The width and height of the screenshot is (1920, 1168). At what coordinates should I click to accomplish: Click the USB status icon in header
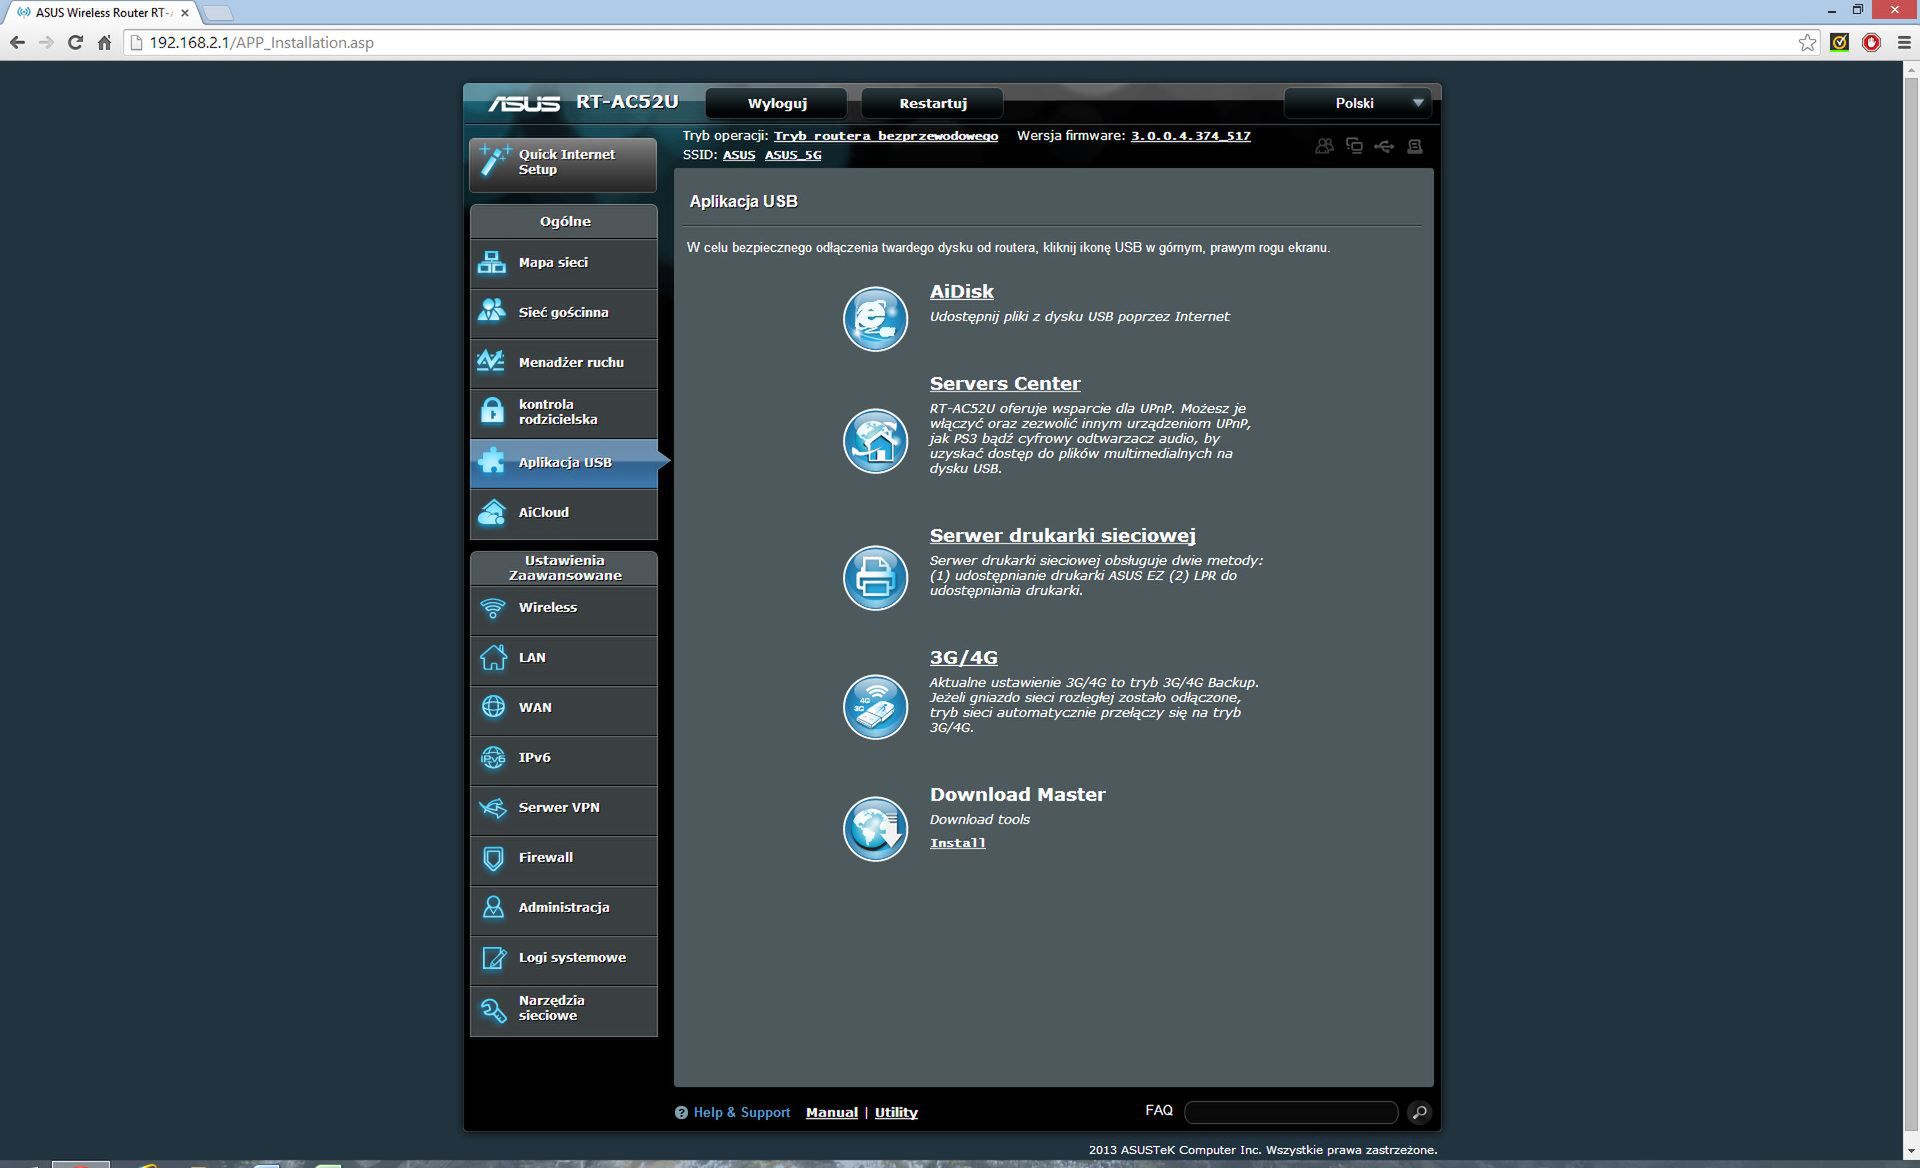click(1384, 146)
